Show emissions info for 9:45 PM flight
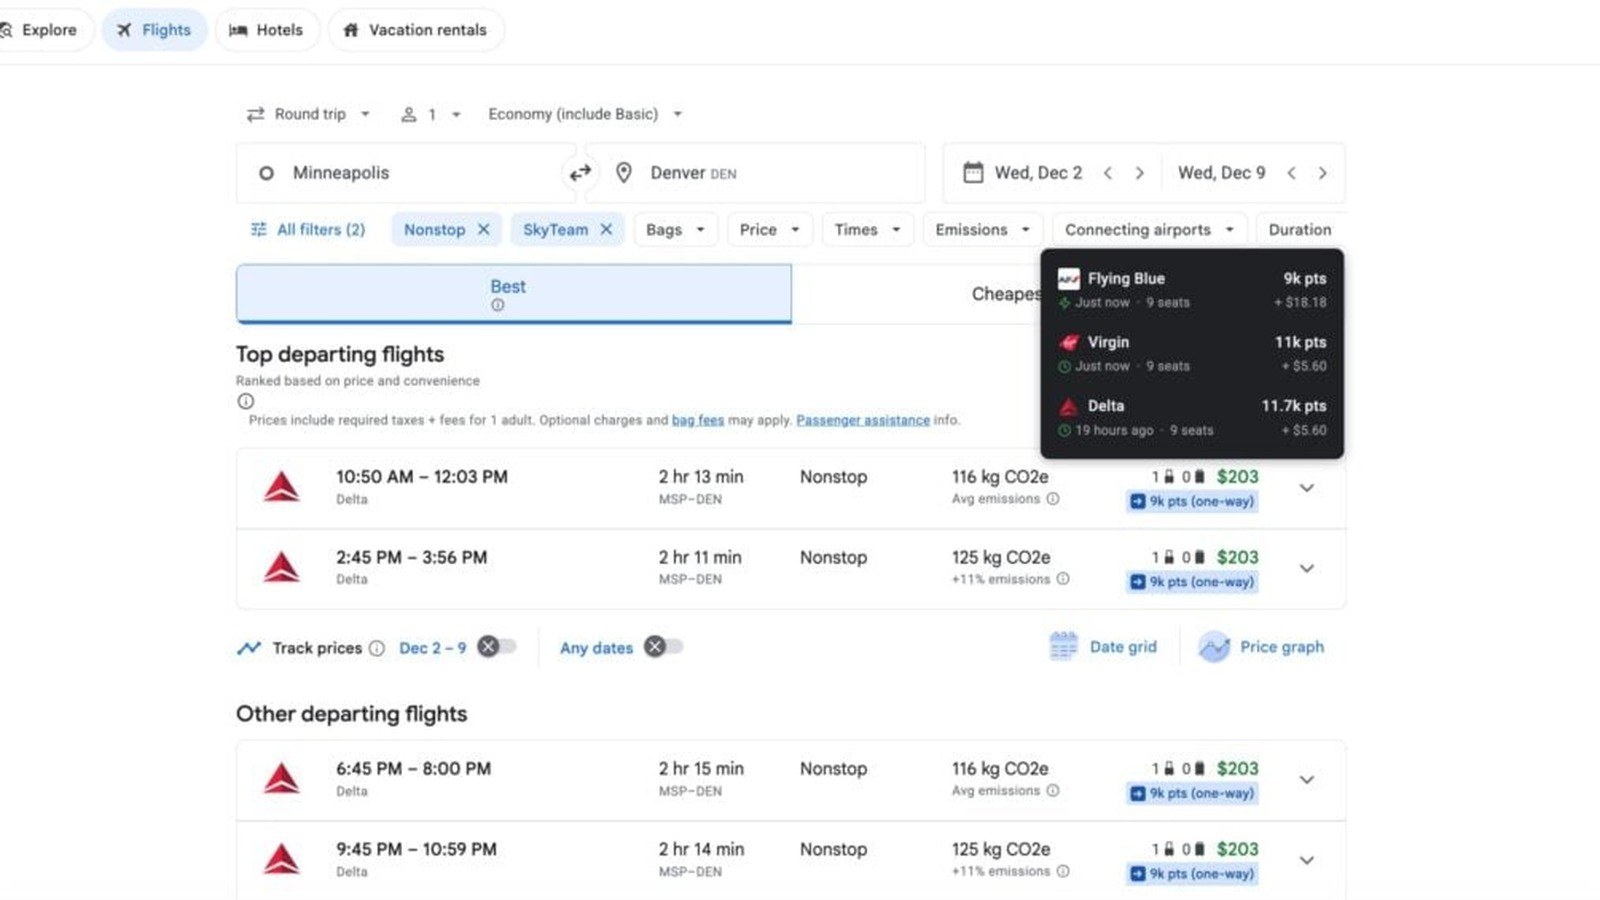1600x900 pixels. point(1063,871)
